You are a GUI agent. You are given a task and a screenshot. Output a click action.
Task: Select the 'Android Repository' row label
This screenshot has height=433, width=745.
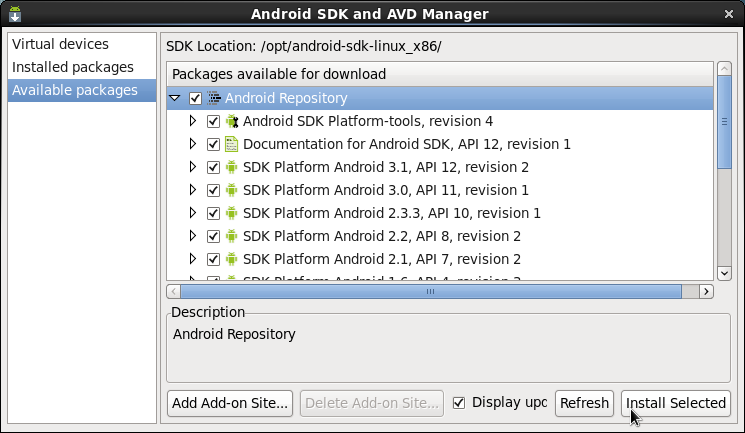tap(286, 98)
